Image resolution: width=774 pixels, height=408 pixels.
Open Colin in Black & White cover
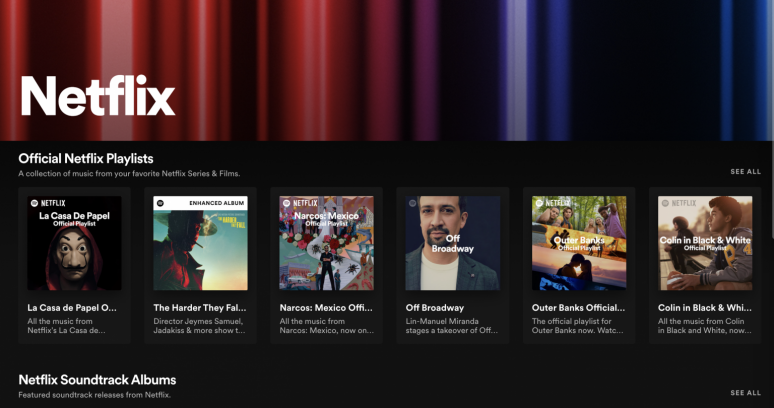pyautogui.click(x=704, y=243)
